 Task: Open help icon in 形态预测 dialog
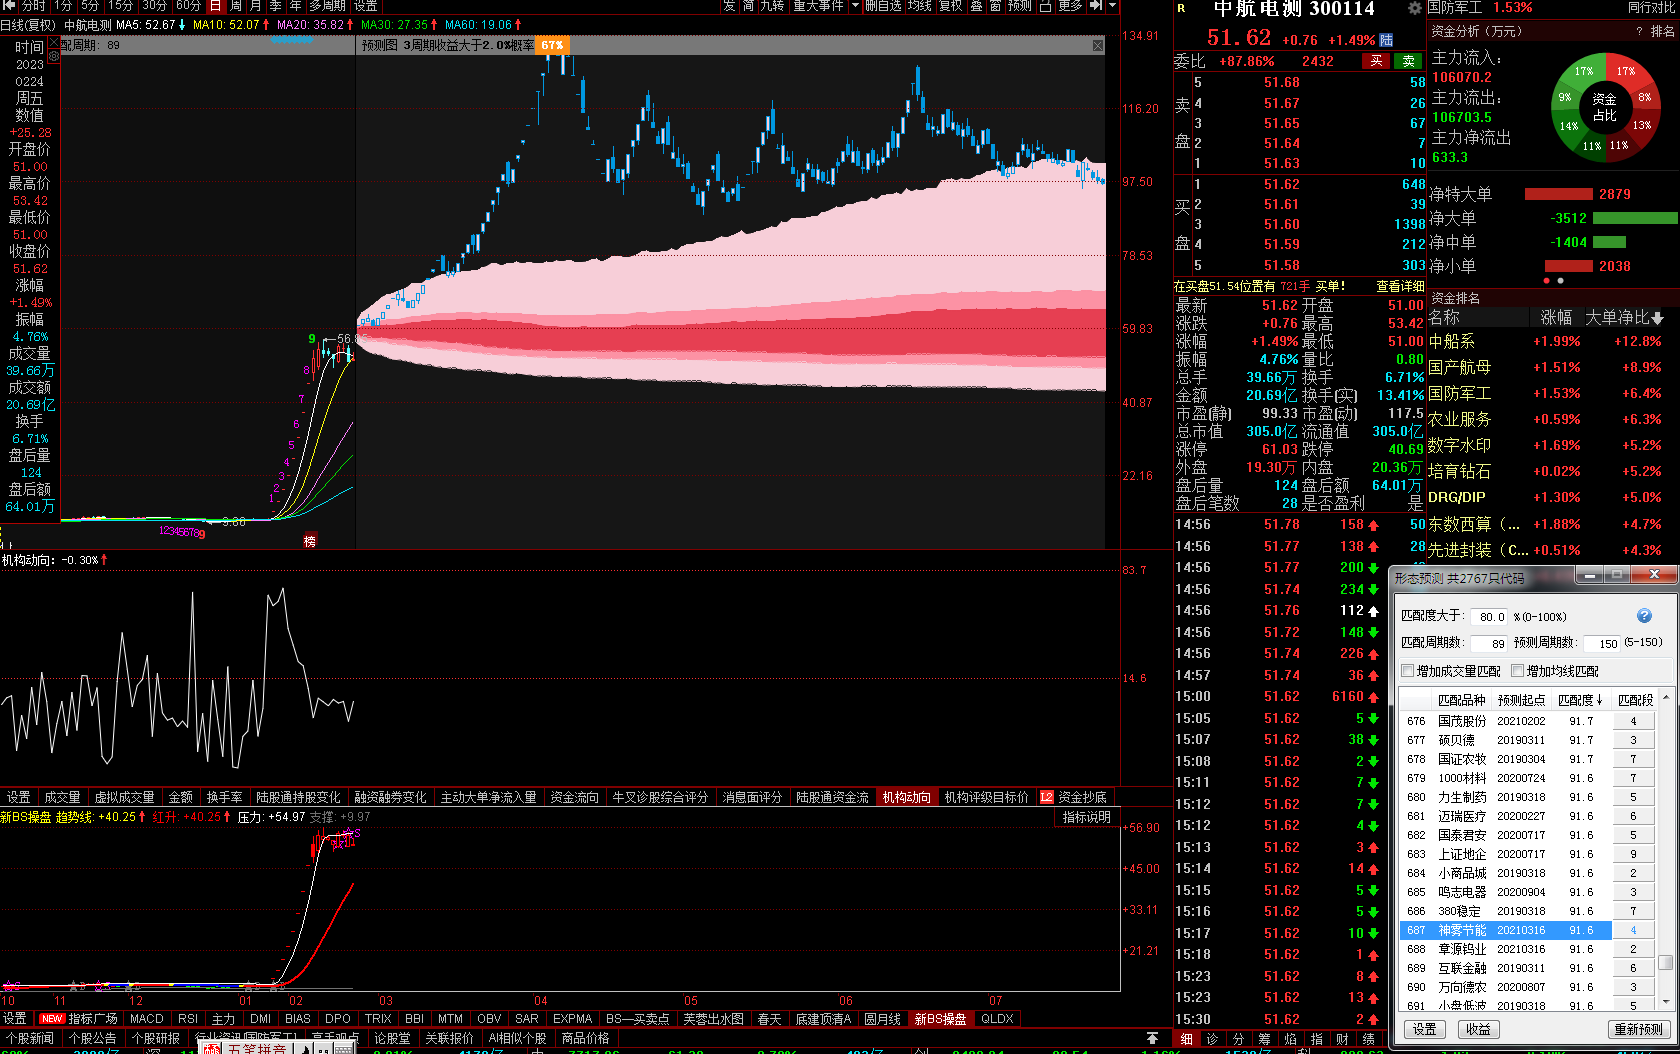[1644, 616]
